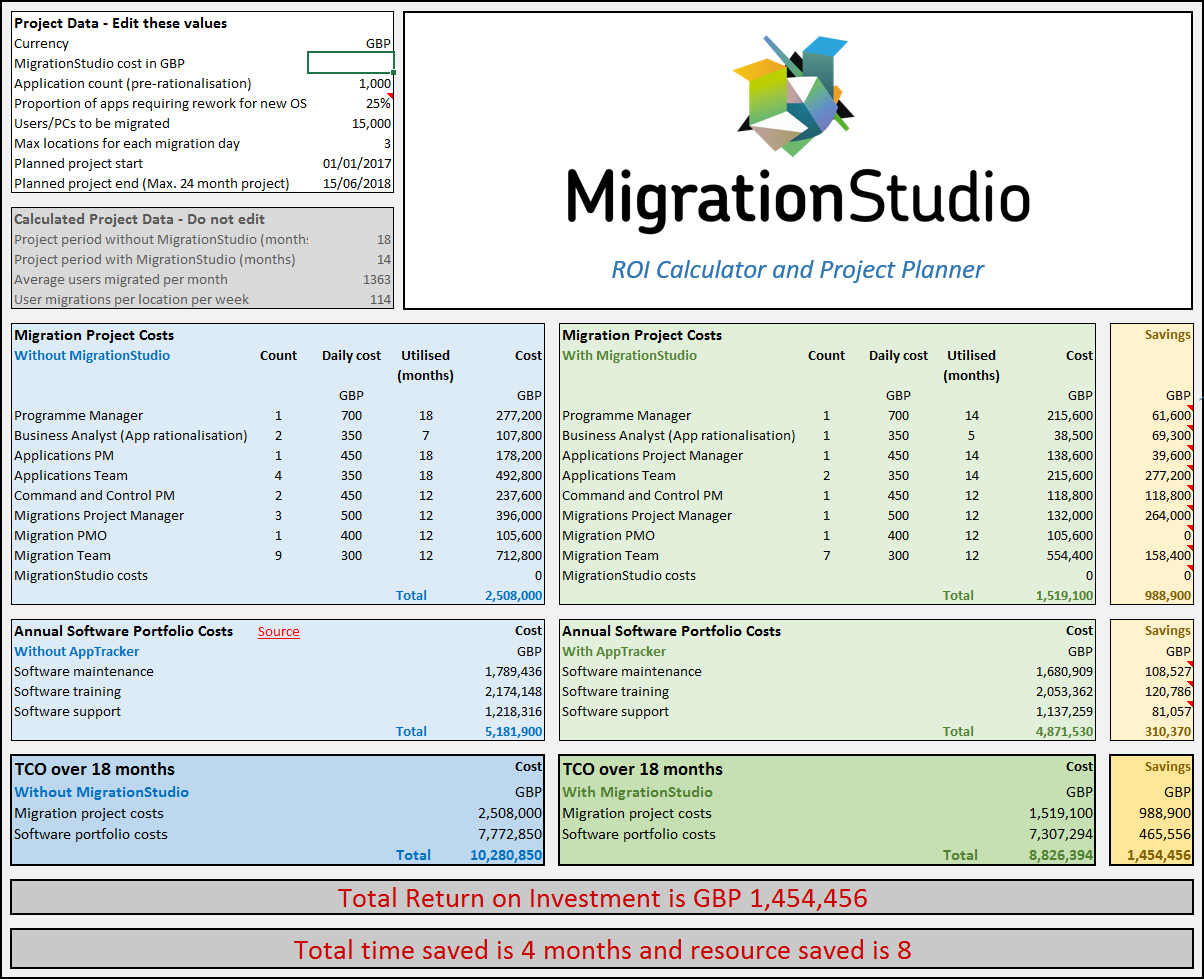Select TCO software portfolio savings 465,556
This screenshot has width=1204, height=979.
pyautogui.click(x=1165, y=835)
